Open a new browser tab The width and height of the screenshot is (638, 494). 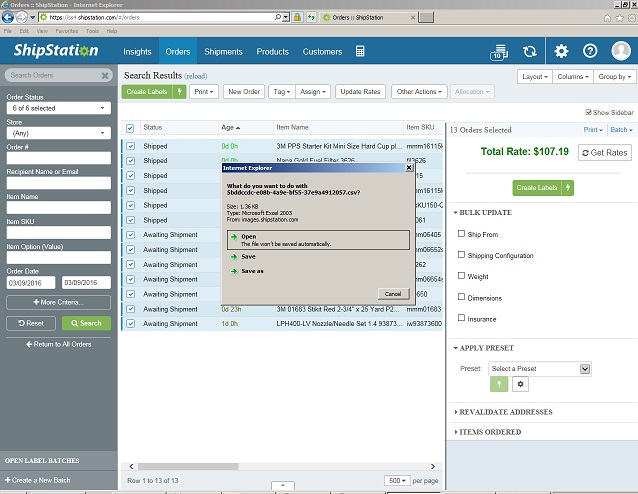point(426,17)
